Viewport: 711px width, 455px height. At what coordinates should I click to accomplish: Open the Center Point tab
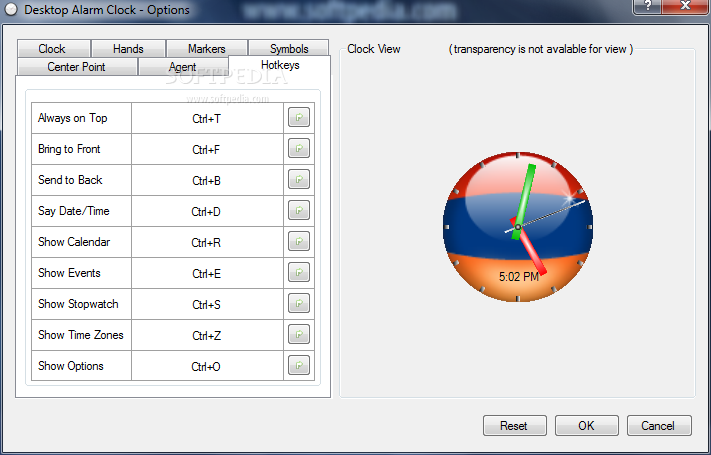coord(77,67)
